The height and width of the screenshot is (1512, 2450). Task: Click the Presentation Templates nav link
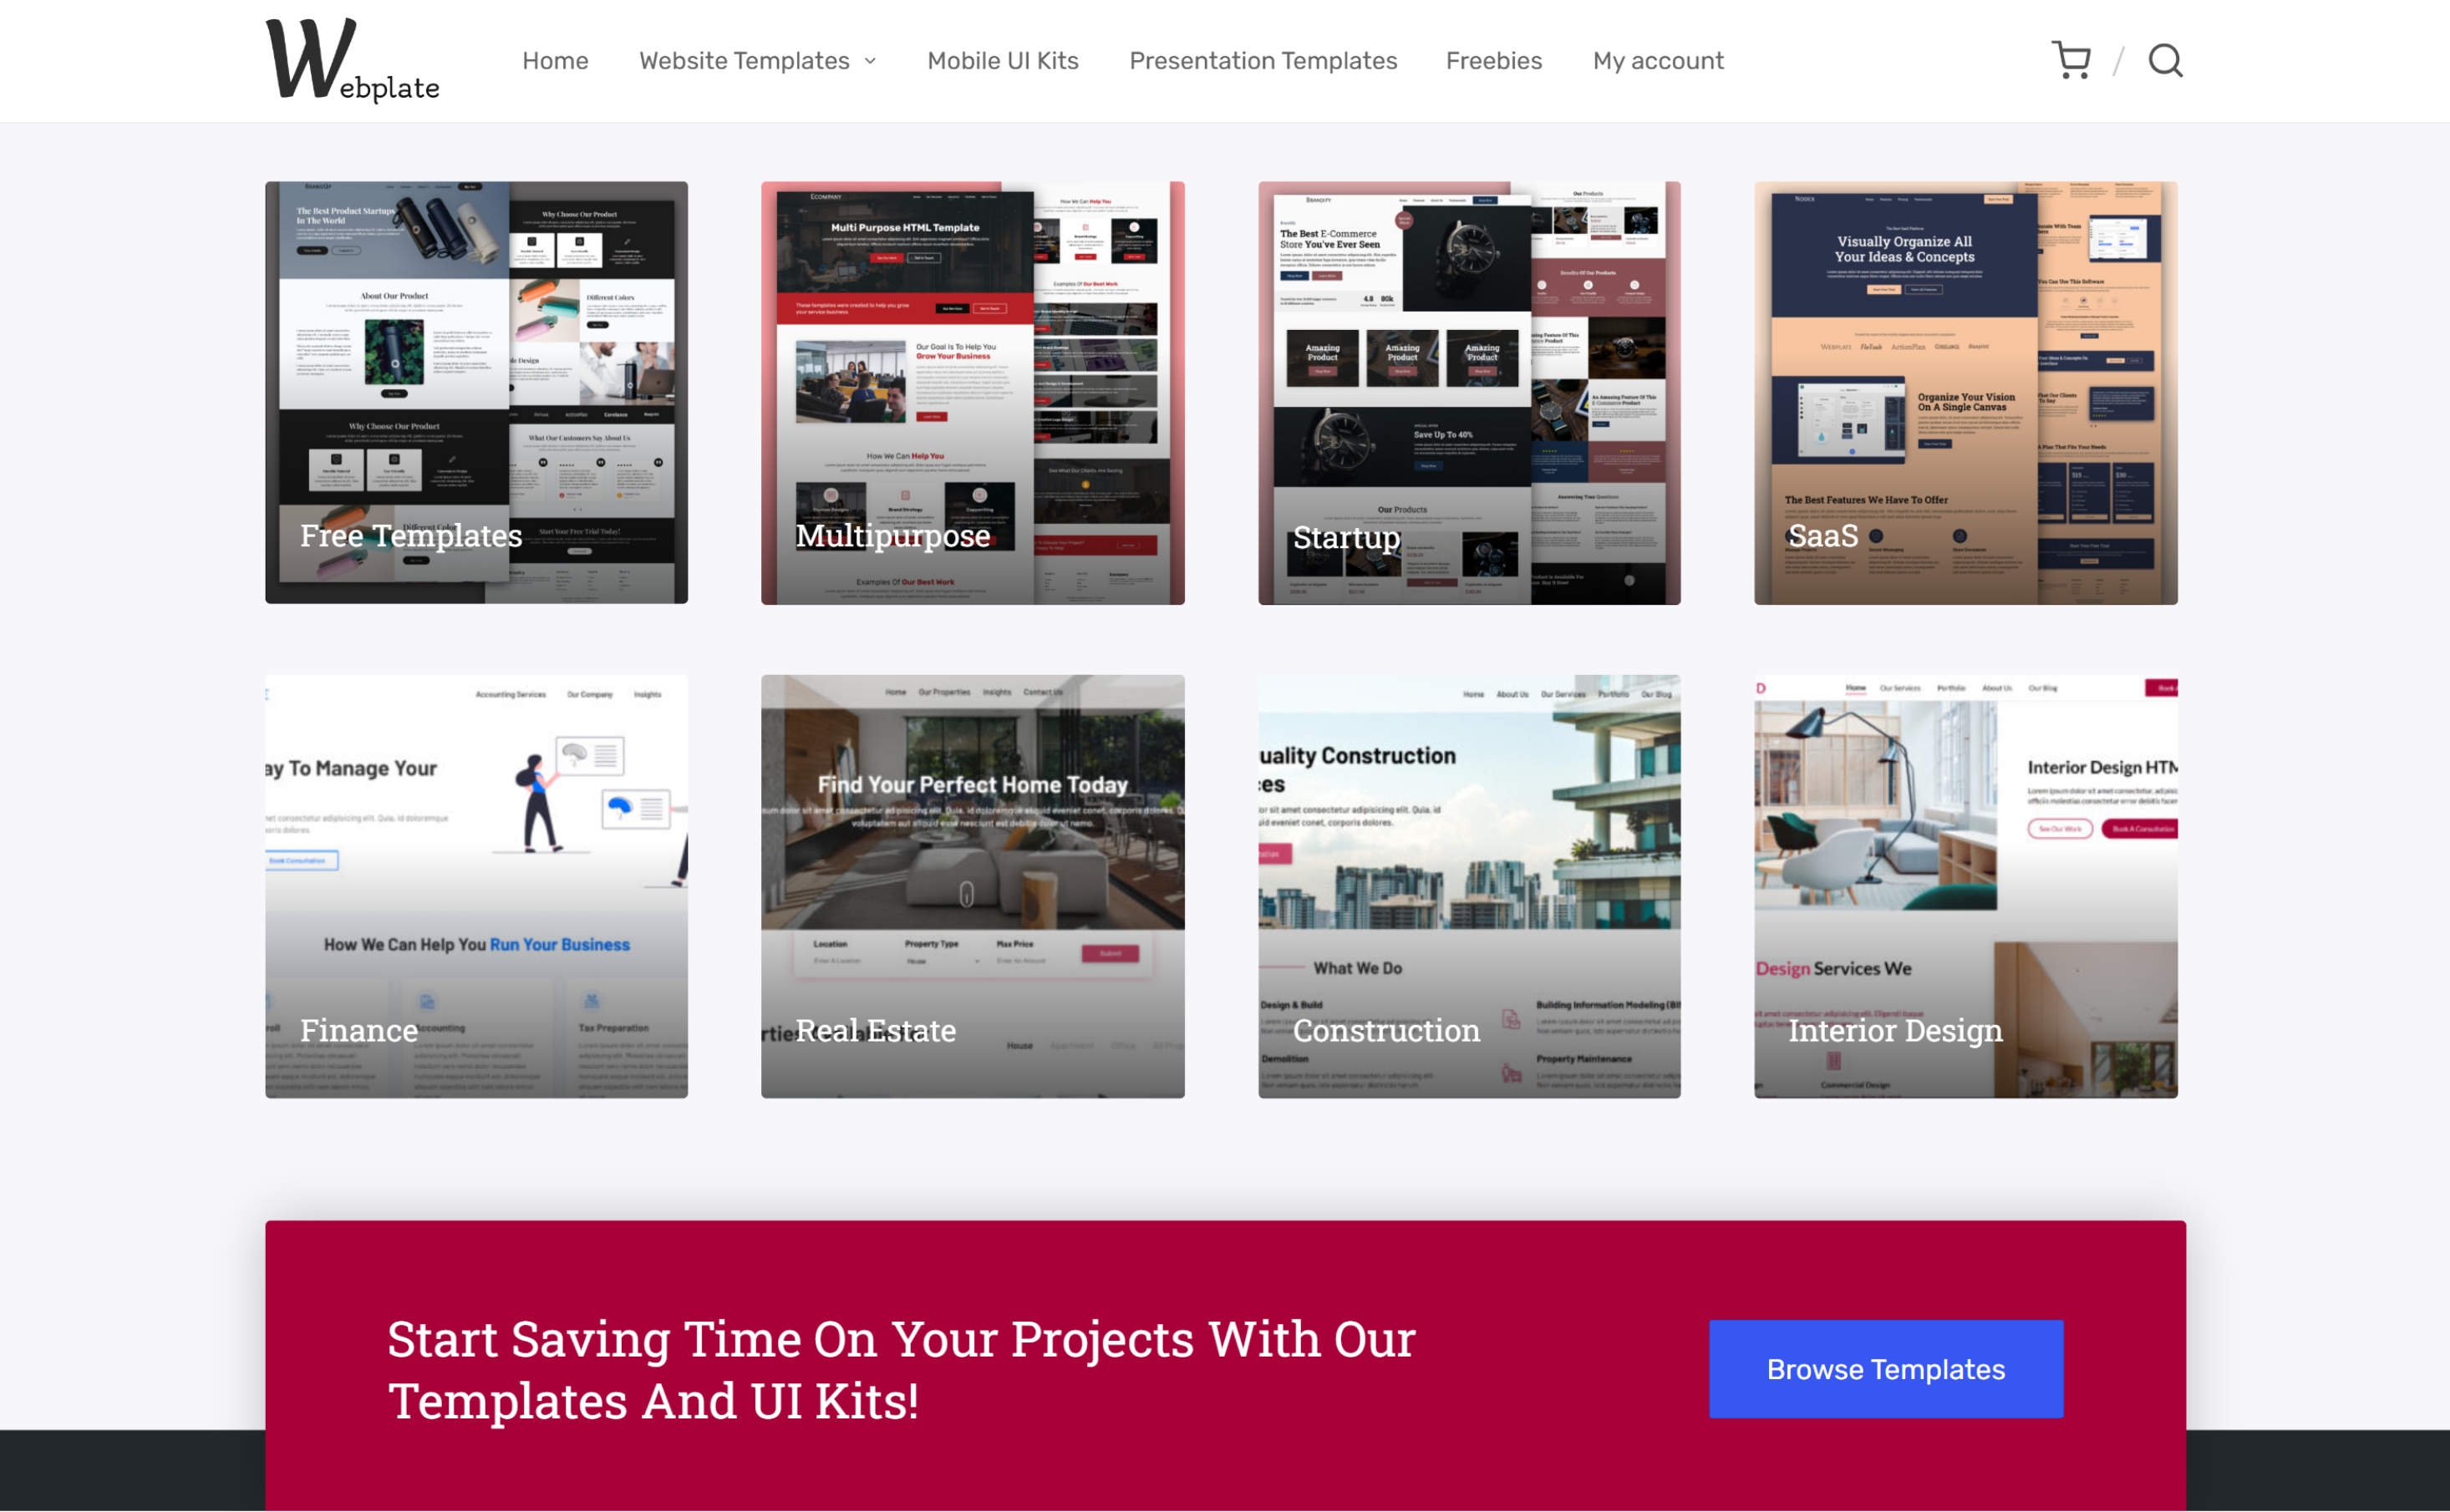[1263, 59]
